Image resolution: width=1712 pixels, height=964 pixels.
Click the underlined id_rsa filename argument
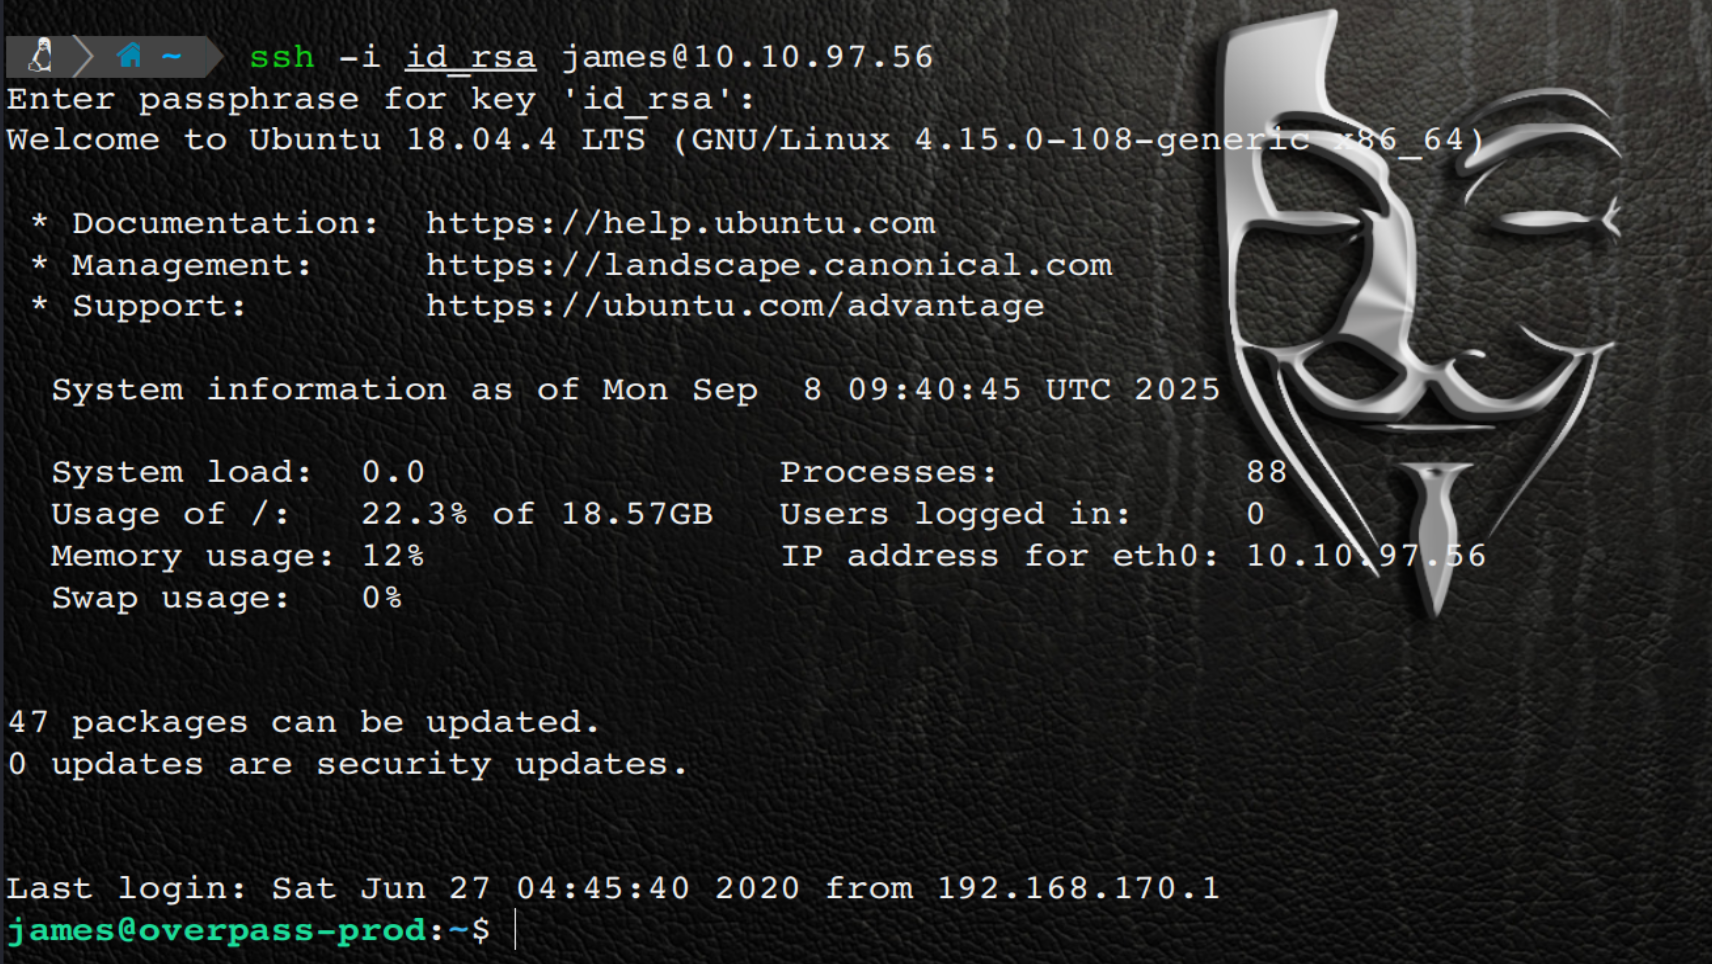click(x=470, y=57)
